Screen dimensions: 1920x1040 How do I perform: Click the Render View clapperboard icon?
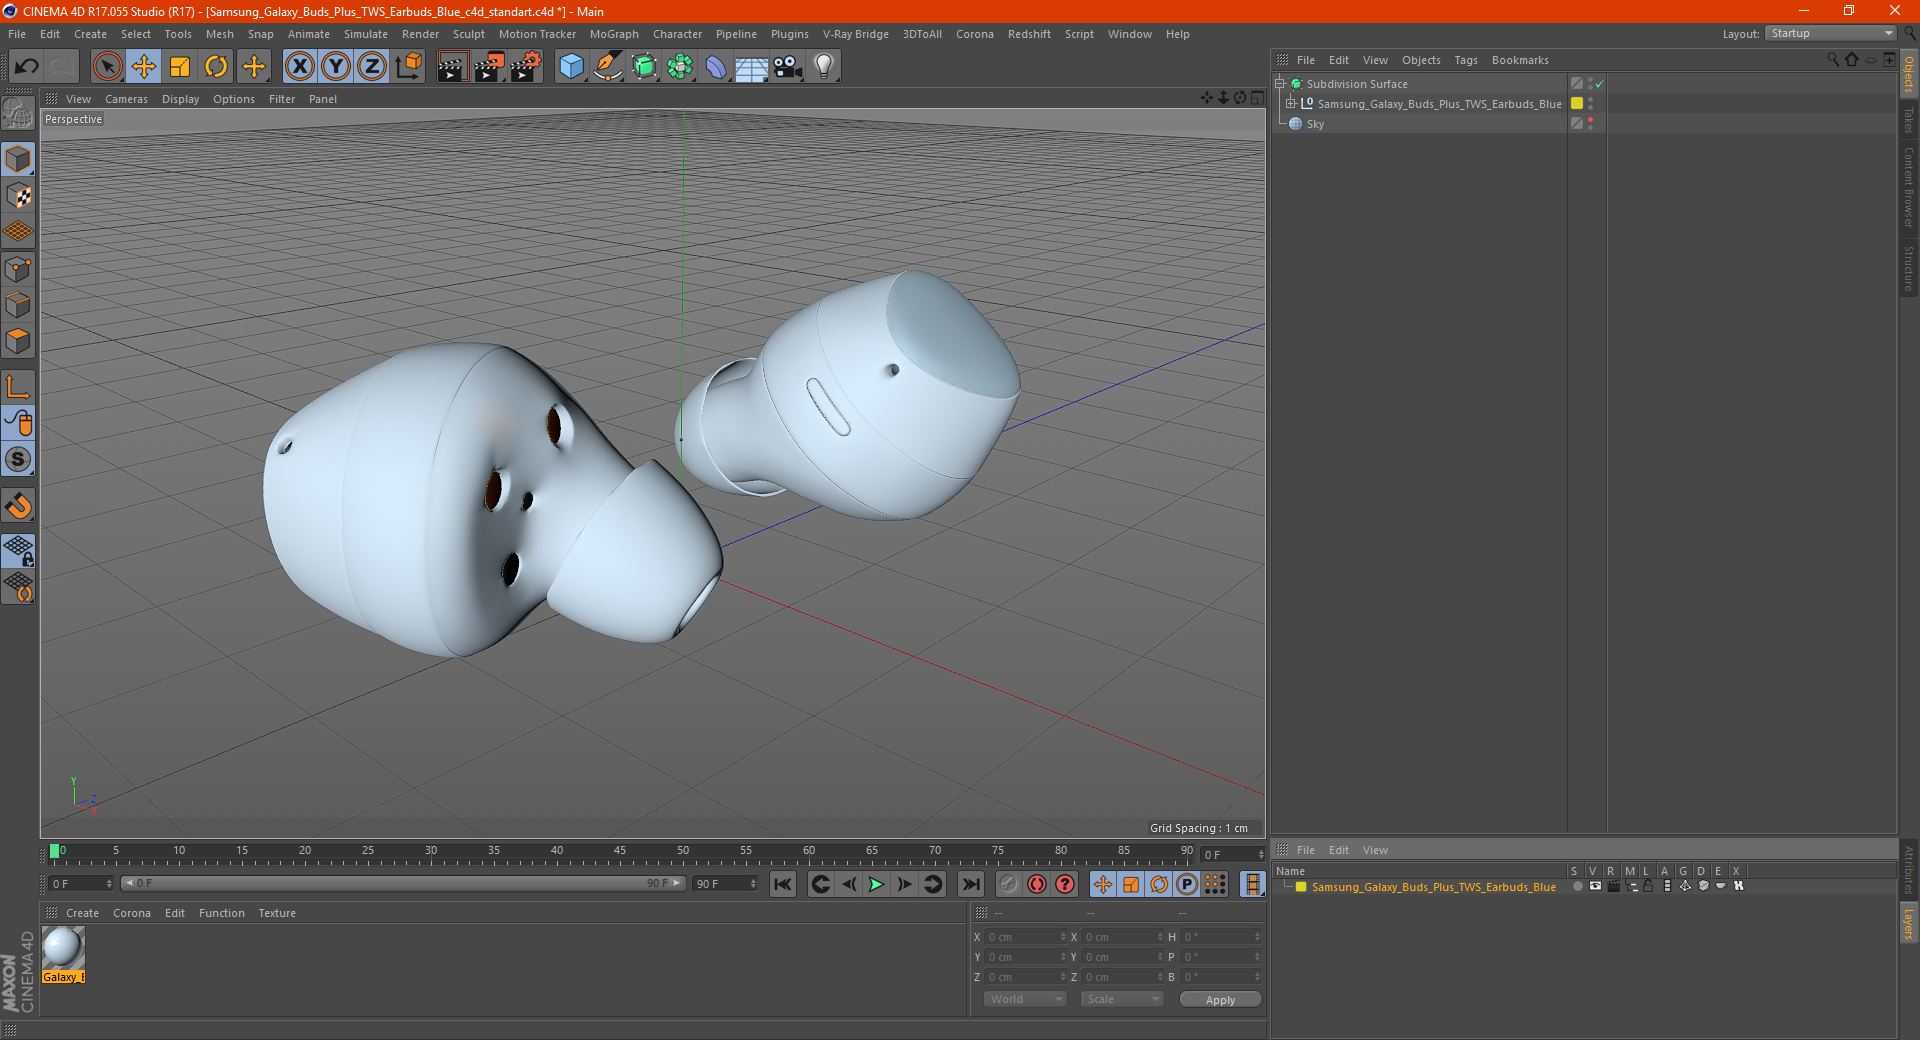point(452,67)
